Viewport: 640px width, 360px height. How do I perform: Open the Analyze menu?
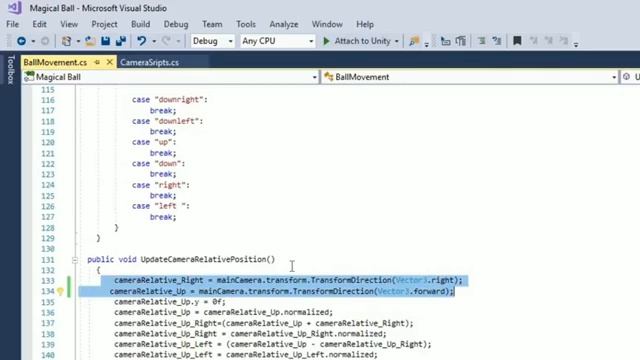tap(284, 24)
